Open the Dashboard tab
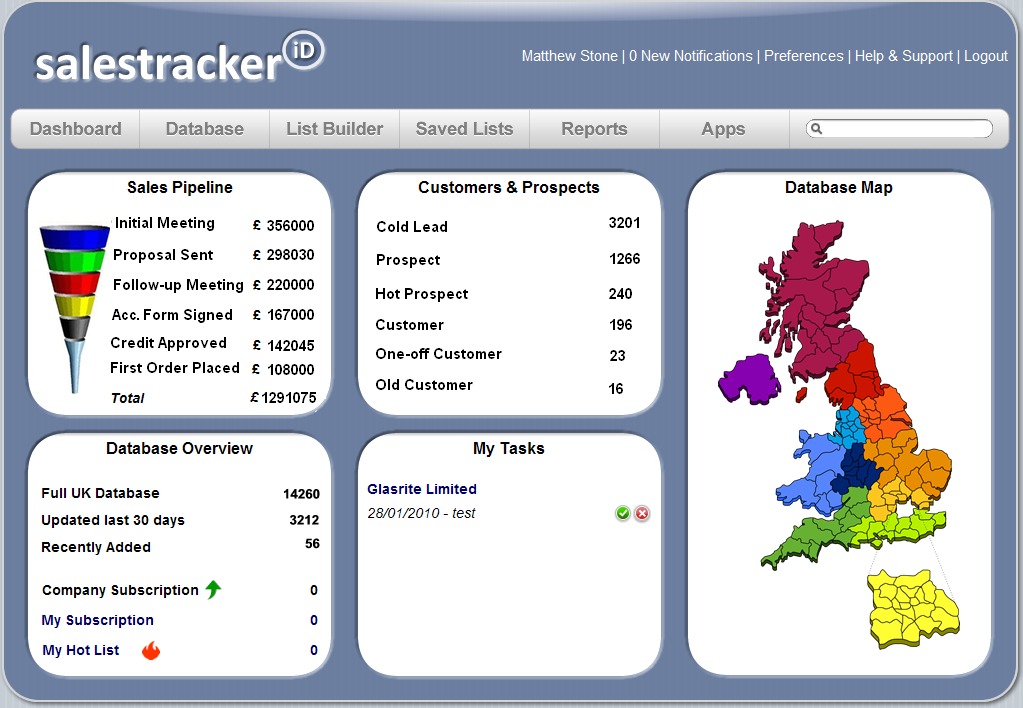The image size is (1023, 708). point(76,129)
